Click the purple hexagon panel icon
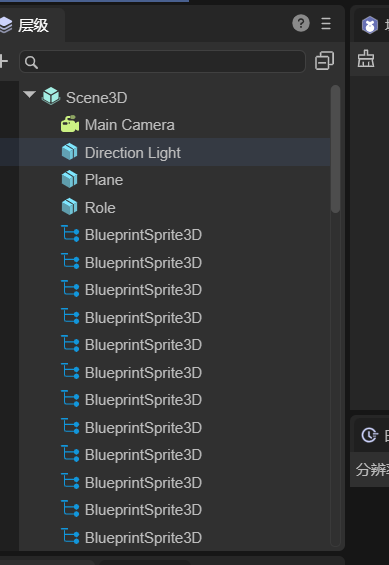 370,25
